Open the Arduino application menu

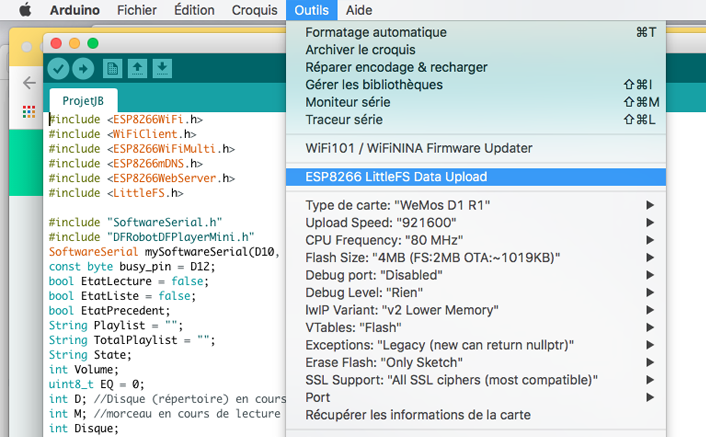[75, 10]
